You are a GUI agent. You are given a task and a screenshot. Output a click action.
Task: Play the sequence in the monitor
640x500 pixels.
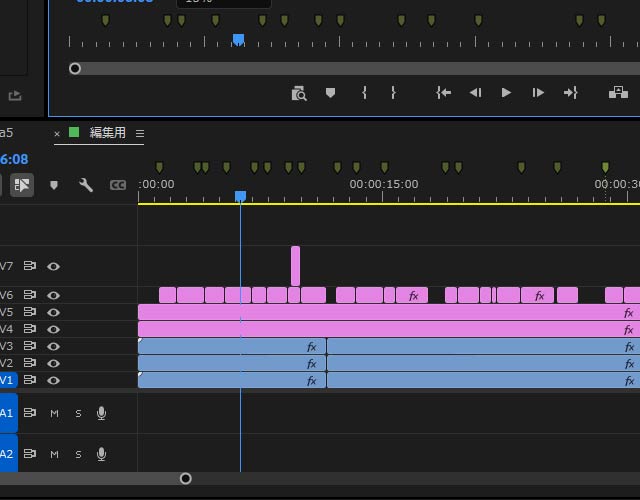tap(506, 93)
